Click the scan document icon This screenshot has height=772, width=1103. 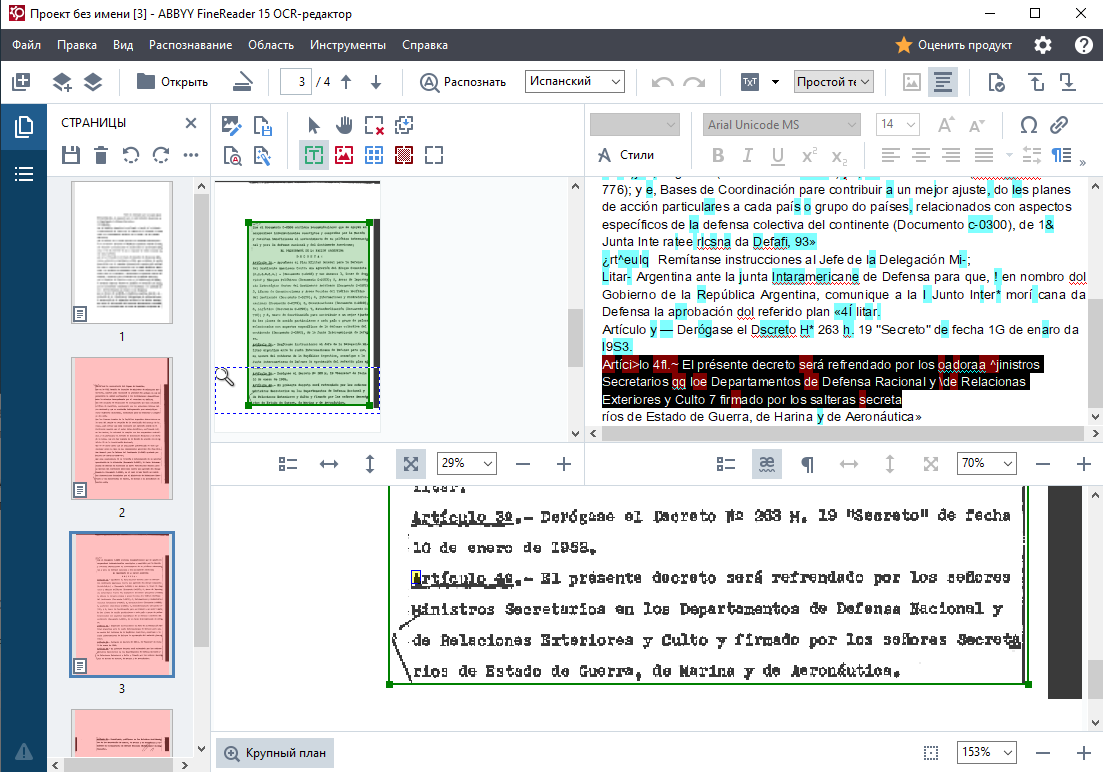point(244,82)
